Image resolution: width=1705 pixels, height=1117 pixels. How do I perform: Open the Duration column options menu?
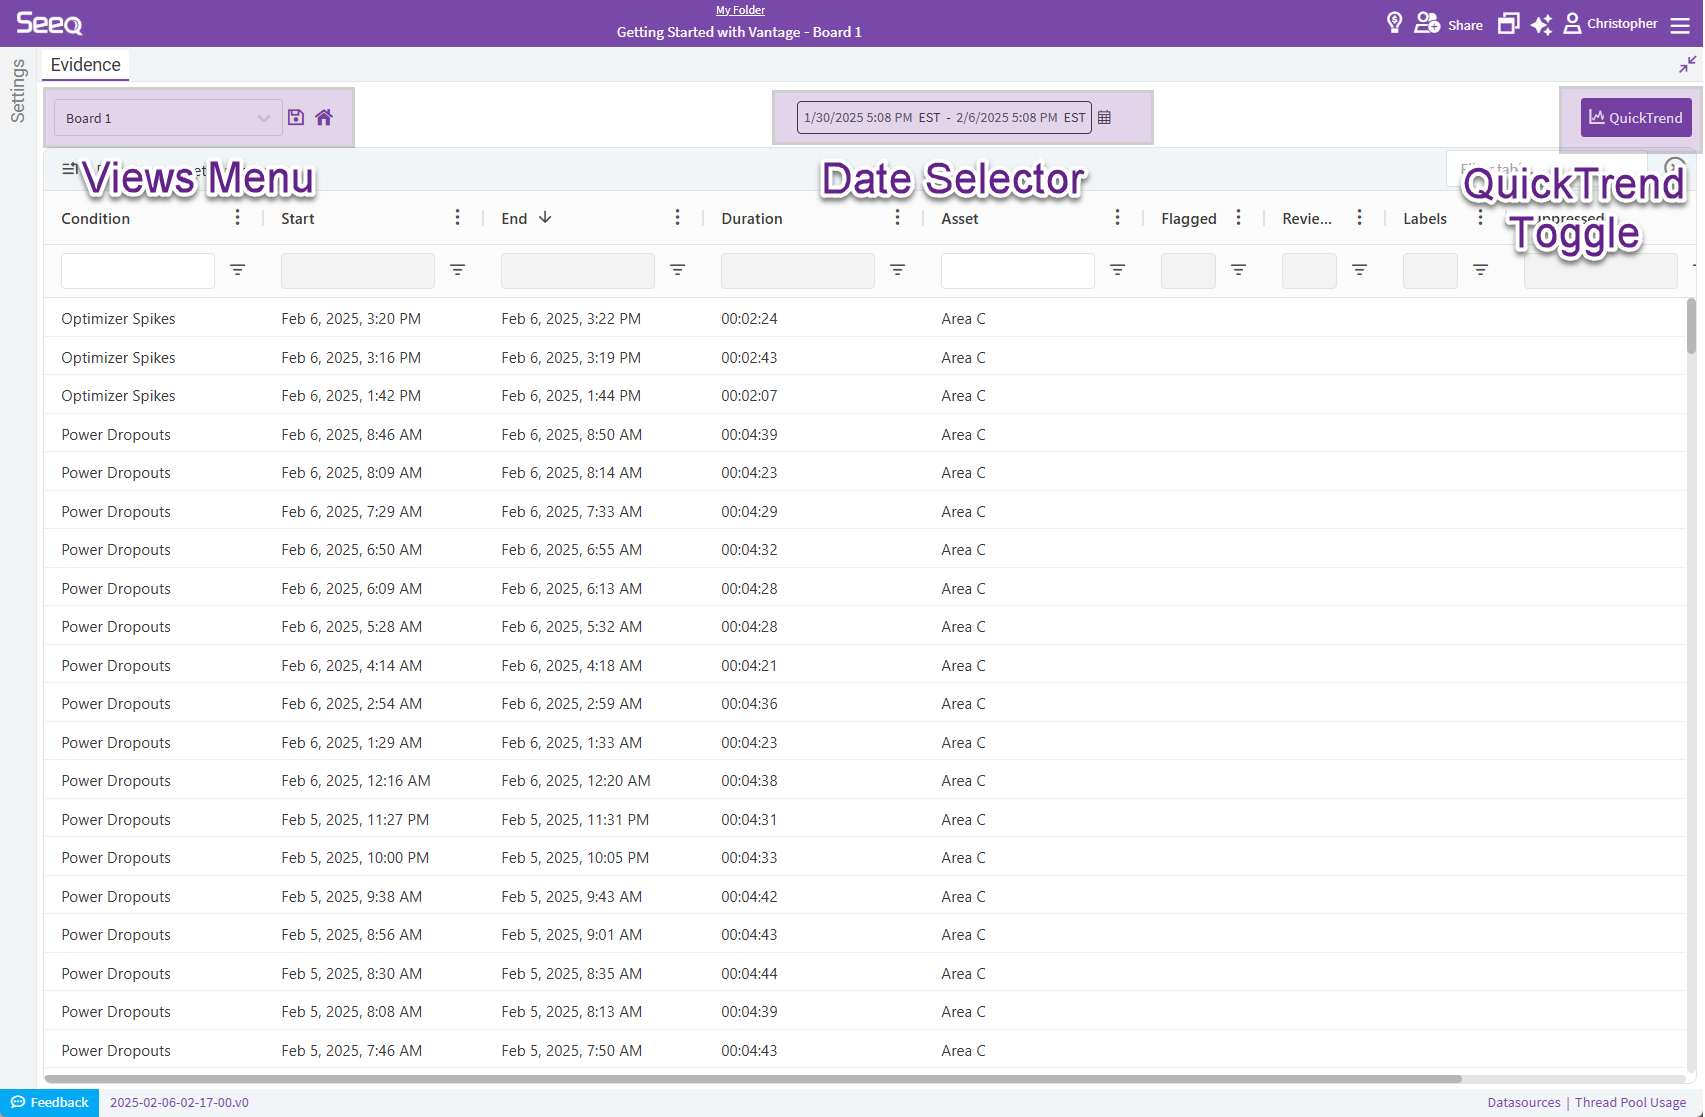(897, 218)
